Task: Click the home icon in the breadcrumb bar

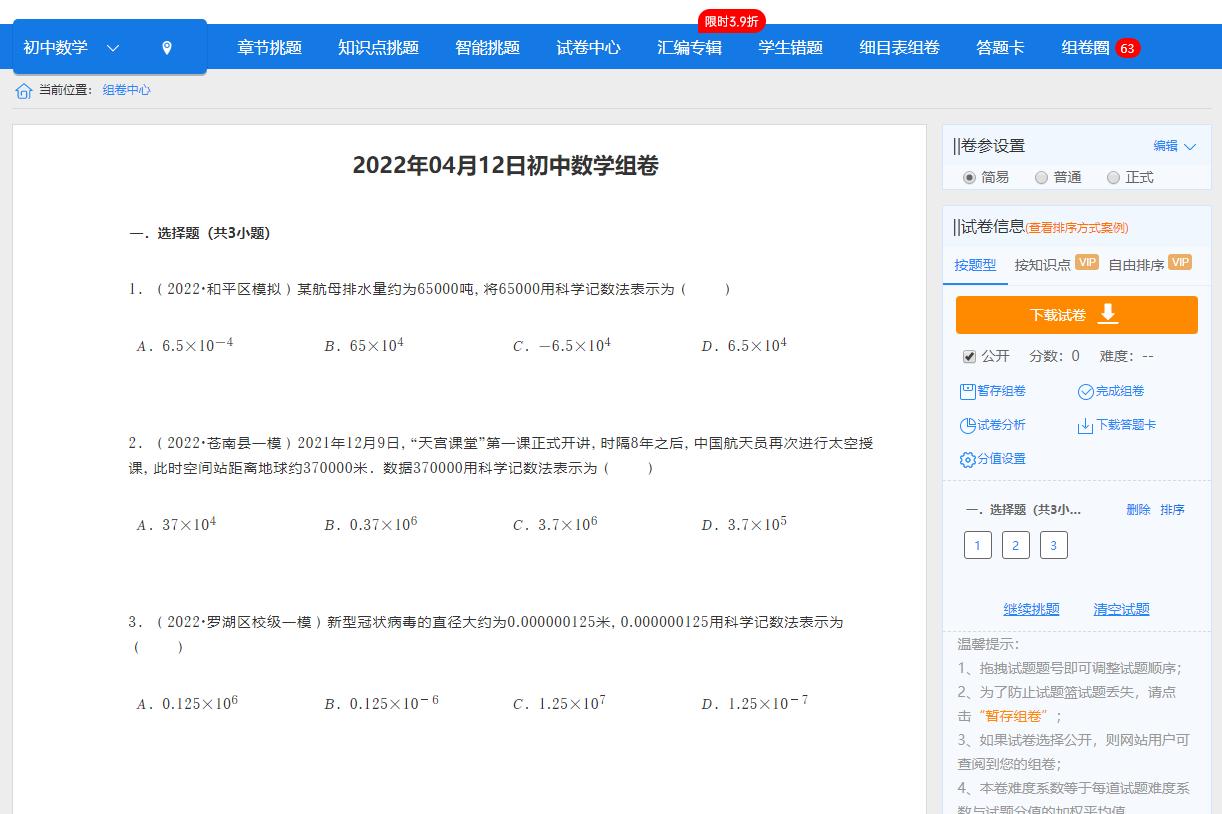Action: (x=22, y=90)
